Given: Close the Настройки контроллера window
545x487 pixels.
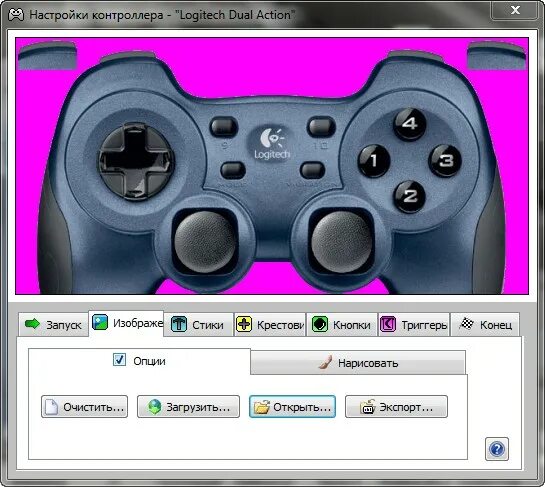Looking at the screenshot, I should [516, 10].
